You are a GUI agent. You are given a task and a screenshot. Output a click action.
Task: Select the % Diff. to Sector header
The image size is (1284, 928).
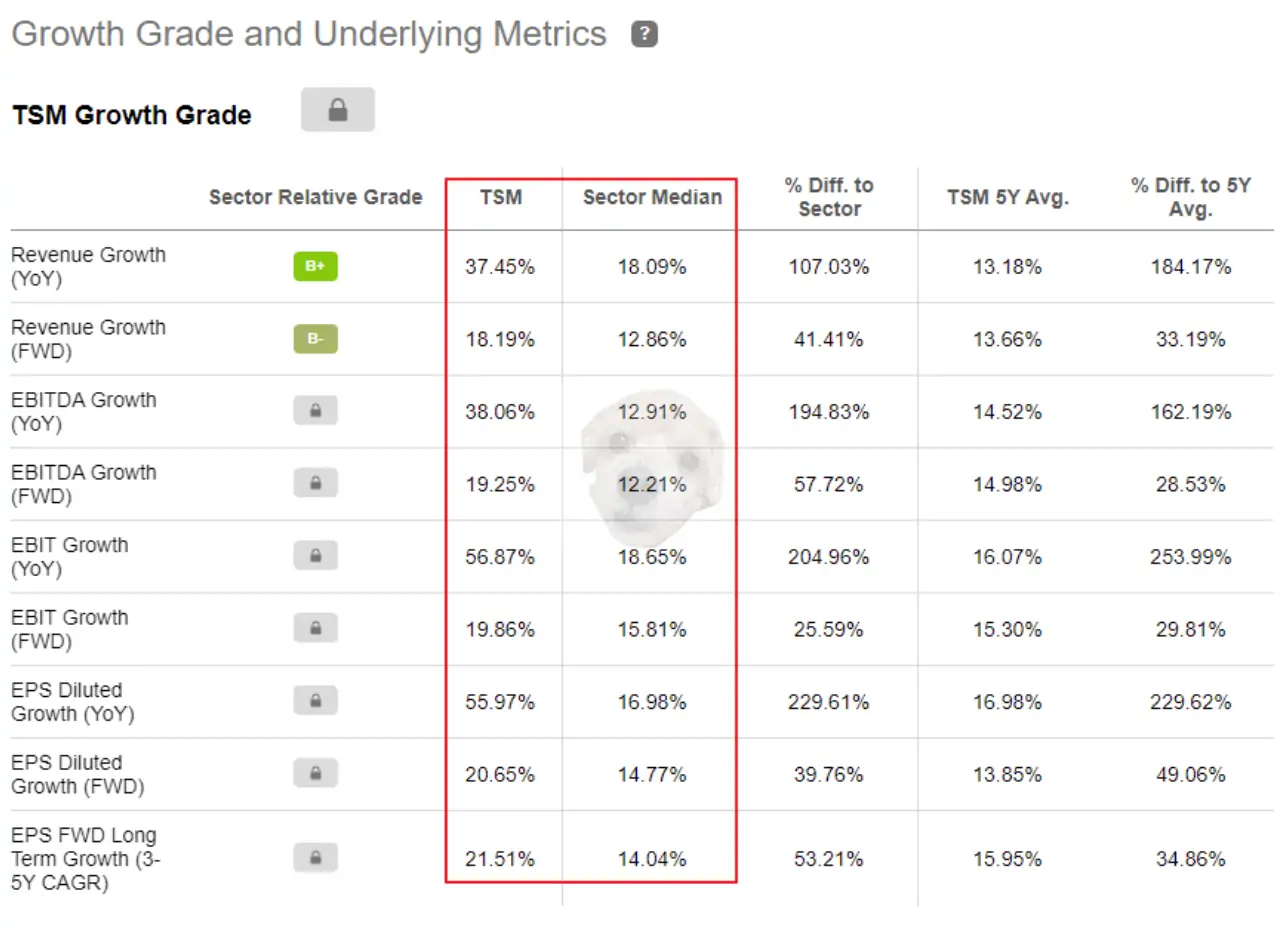click(x=830, y=197)
